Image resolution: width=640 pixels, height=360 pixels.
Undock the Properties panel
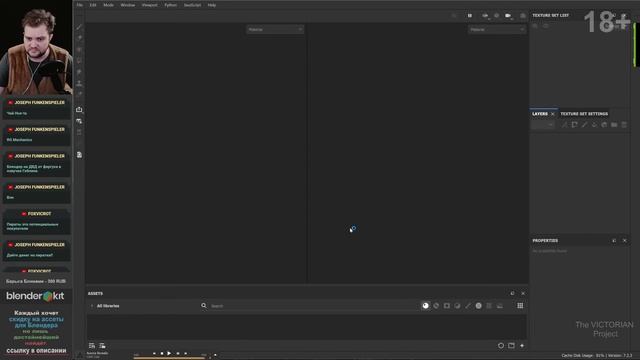pos(614,240)
